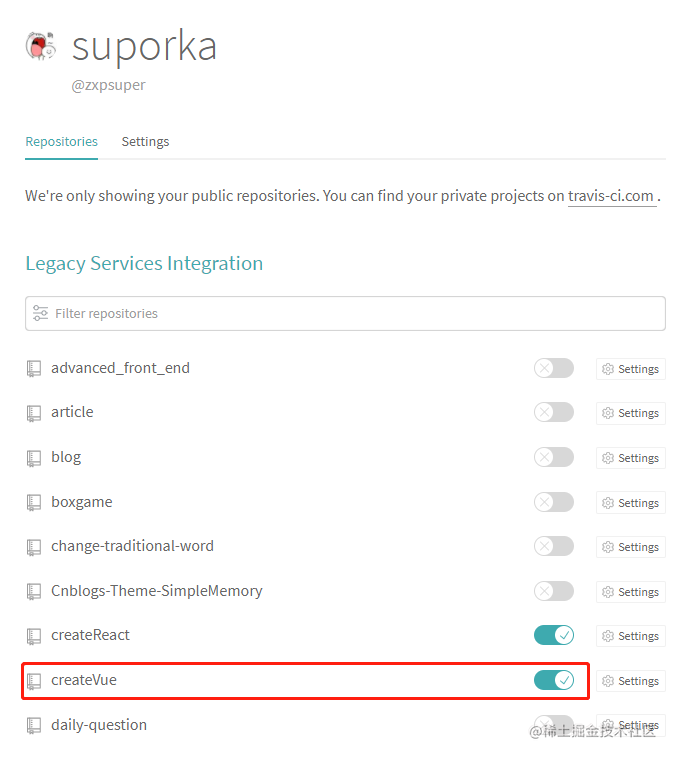Enable the advanced_front_end repository toggle
The image size is (676, 759).
(x=554, y=368)
